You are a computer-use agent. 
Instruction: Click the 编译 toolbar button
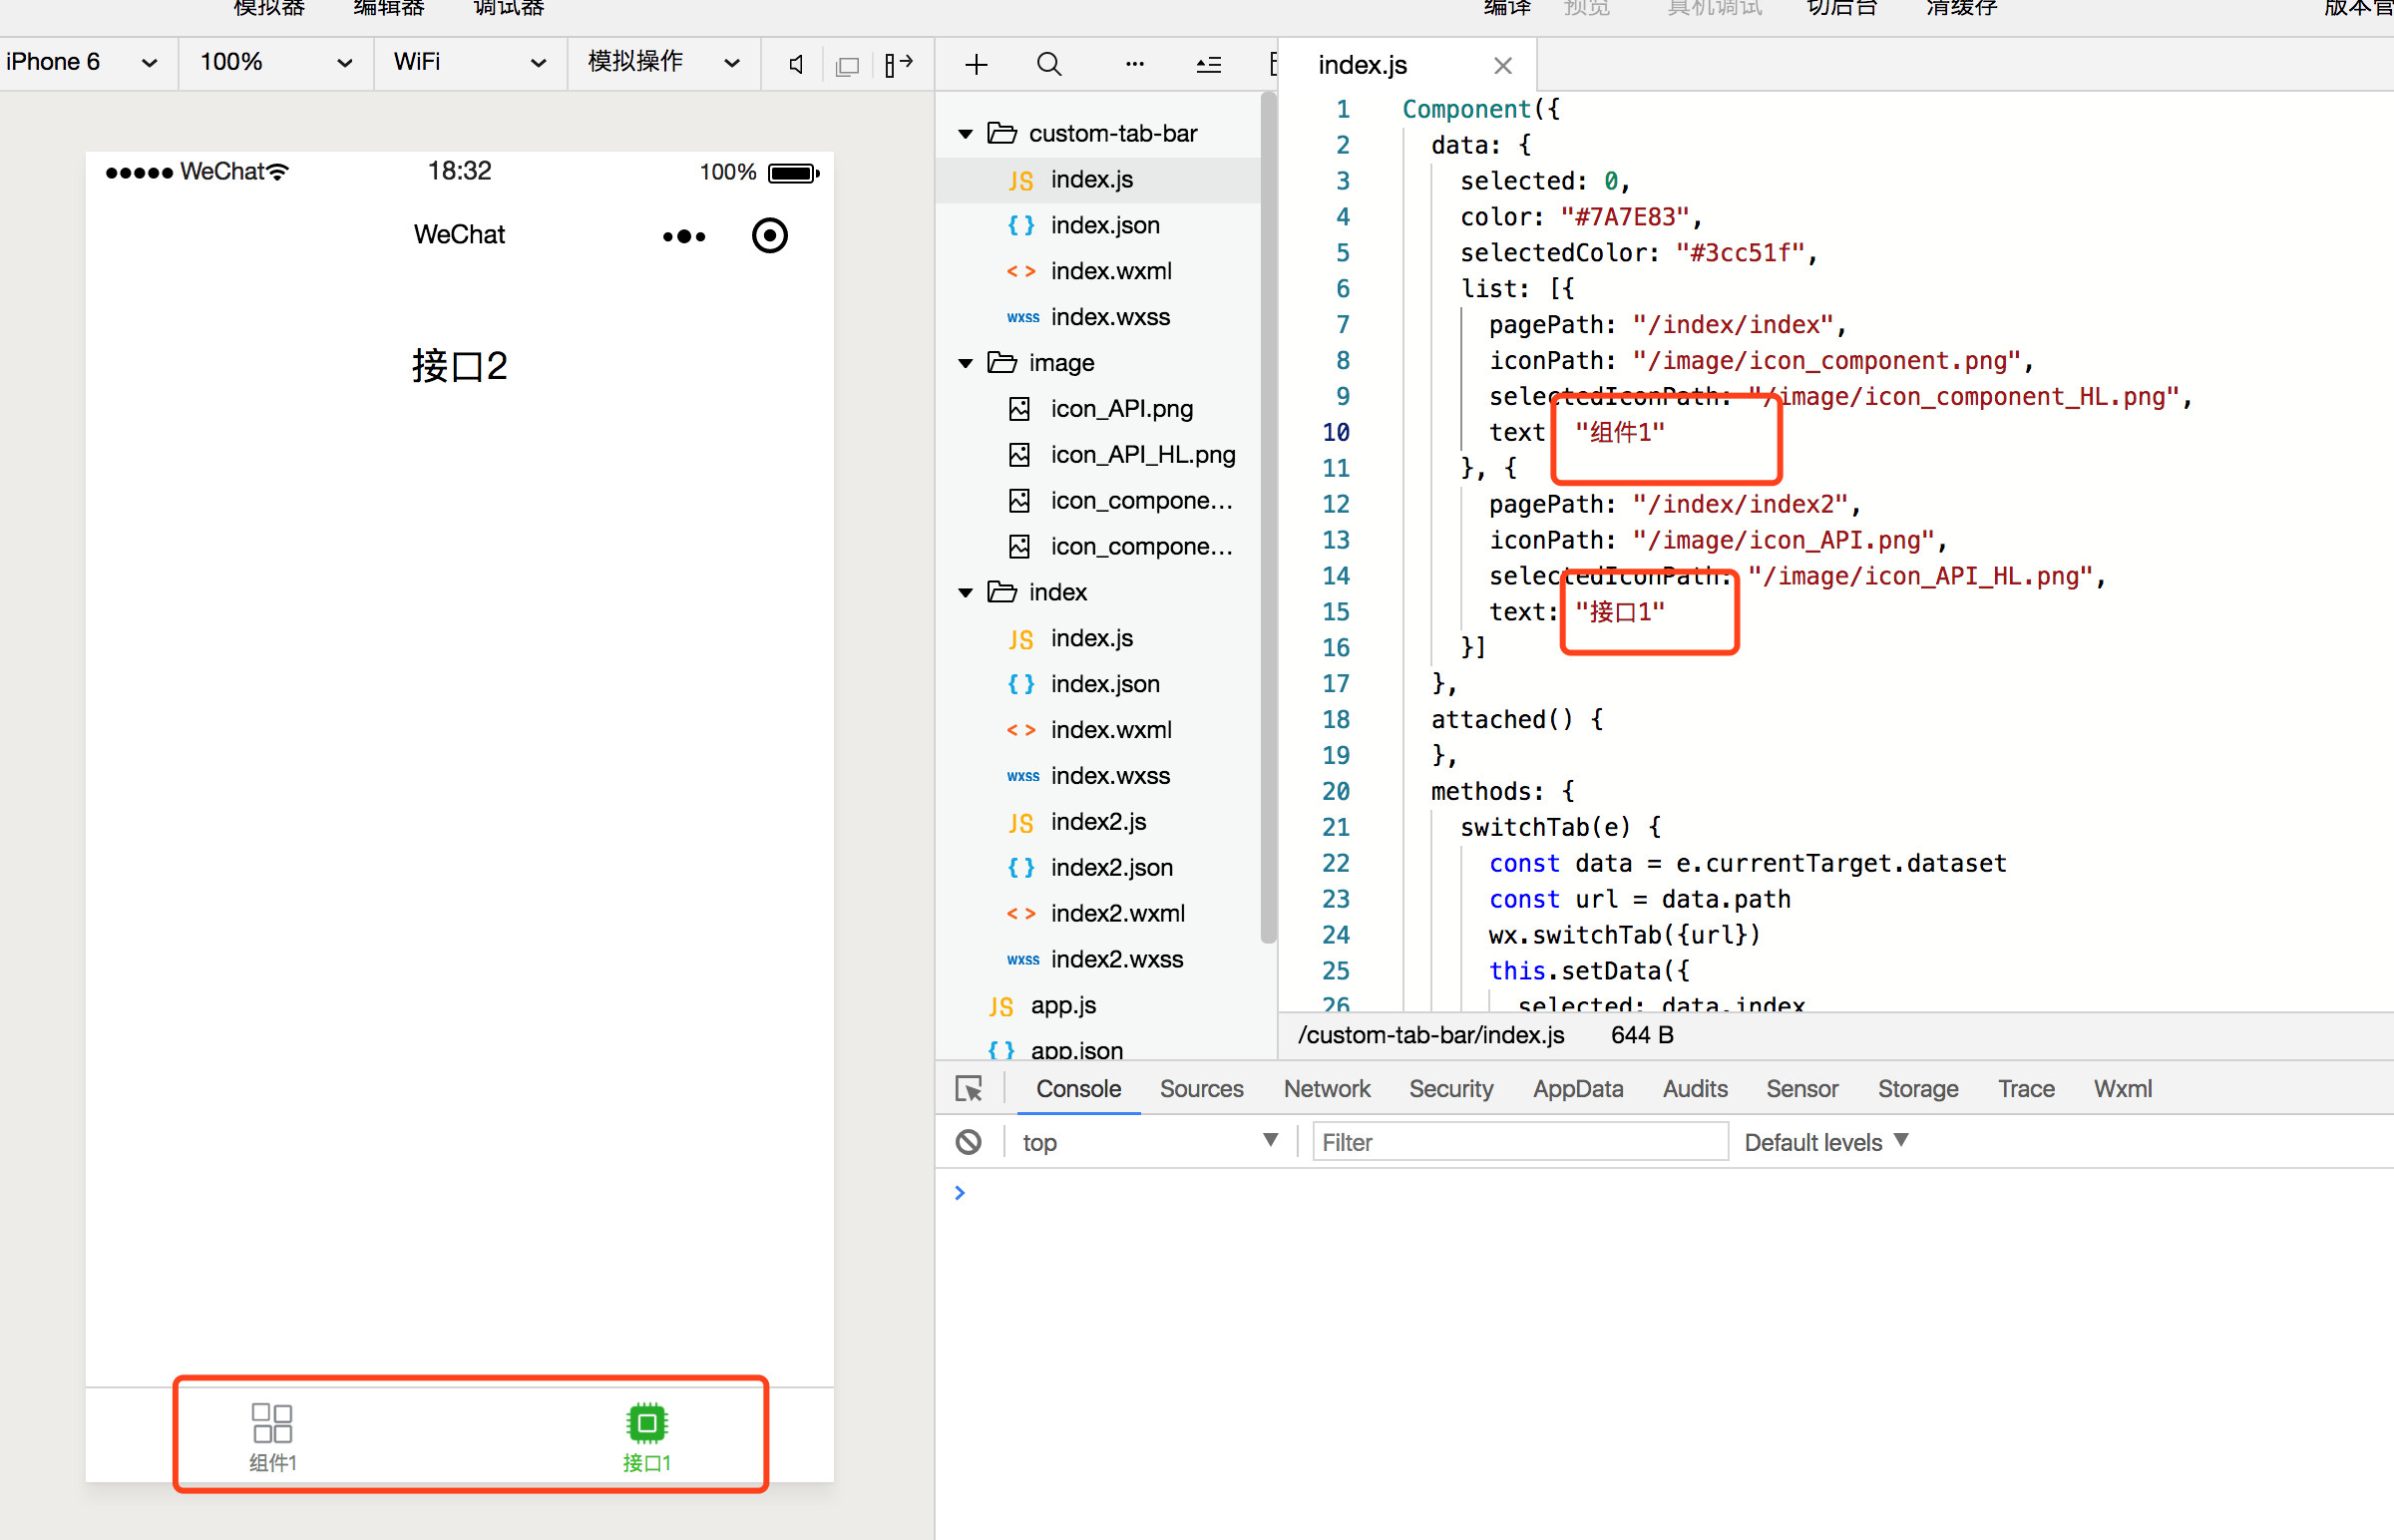(x=1508, y=8)
